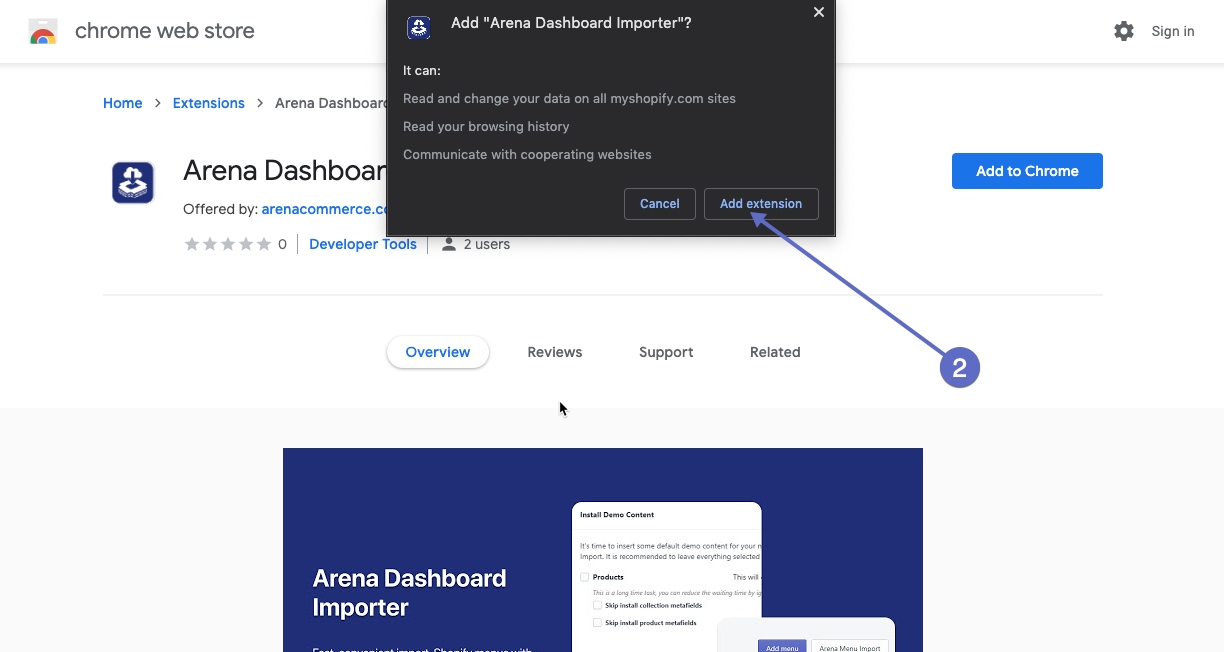
Task: Check the Products checkbox in the demo screenshot
Action: [583, 577]
